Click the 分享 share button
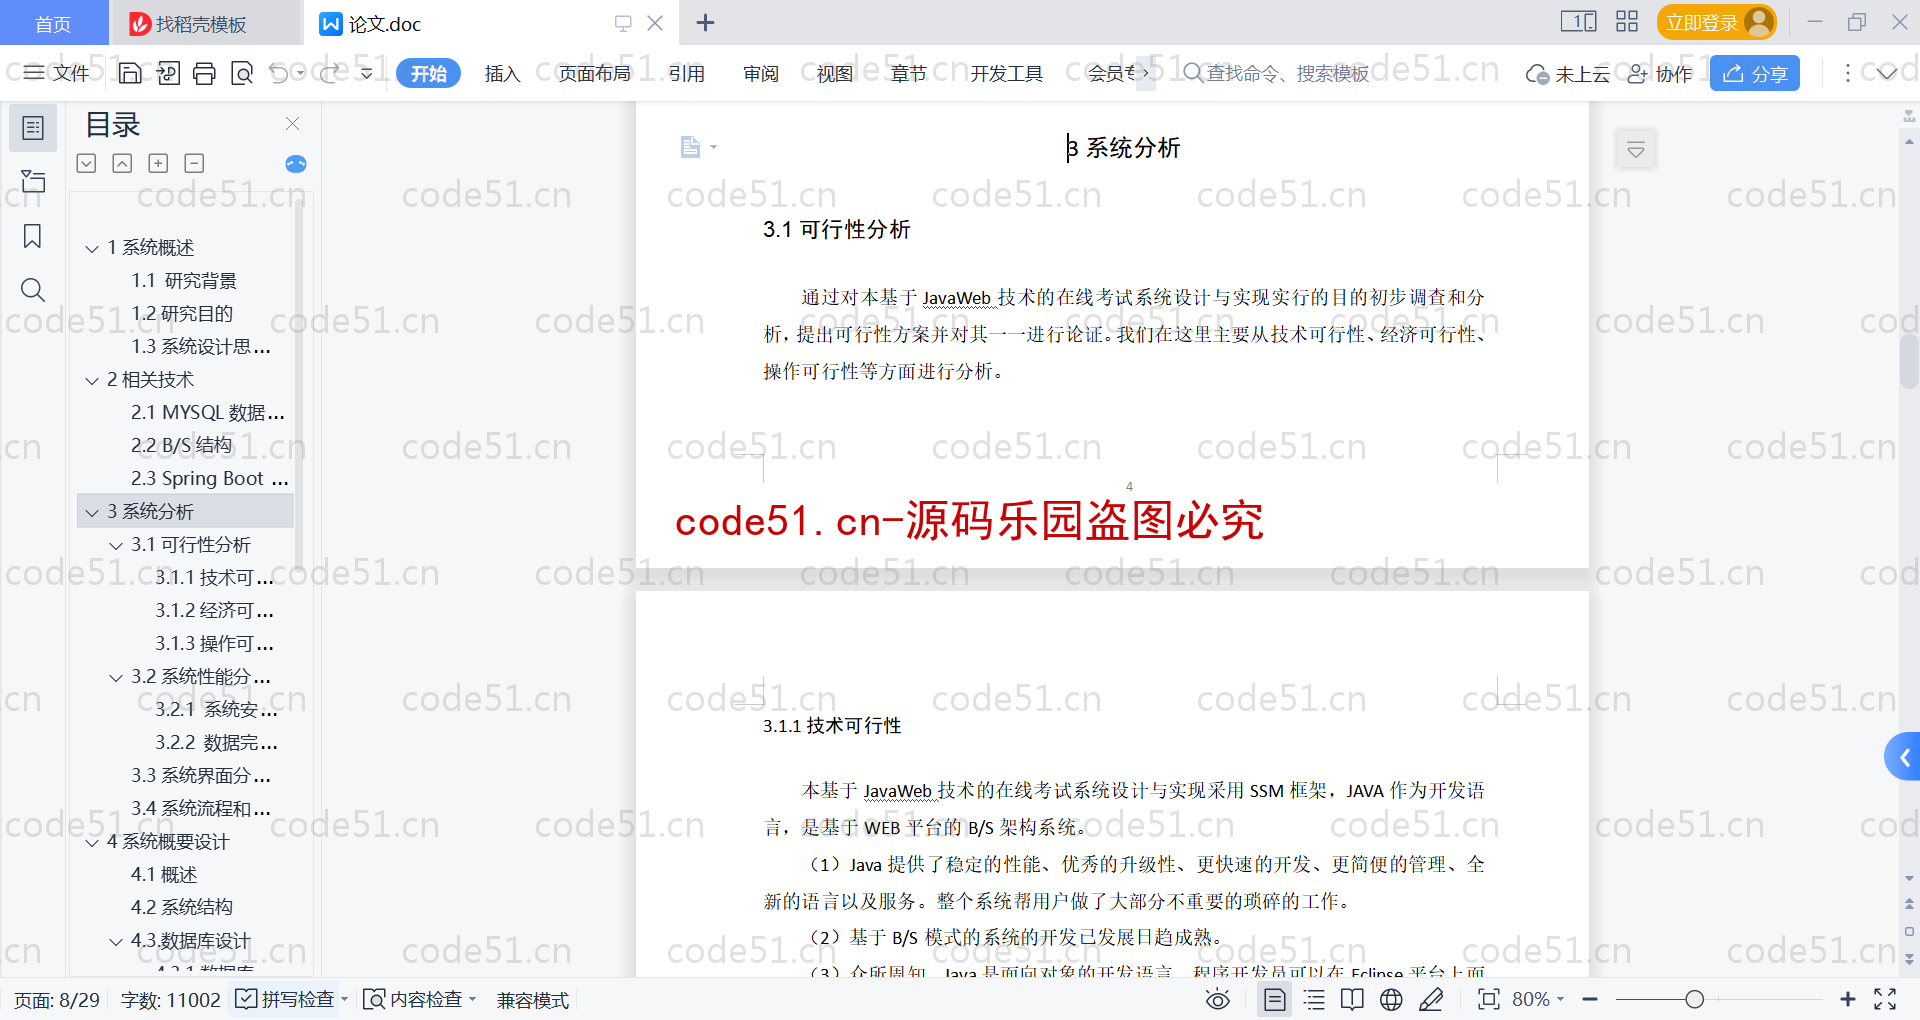Viewport: 1920px width, 1020px height. tap(1755, 73)
